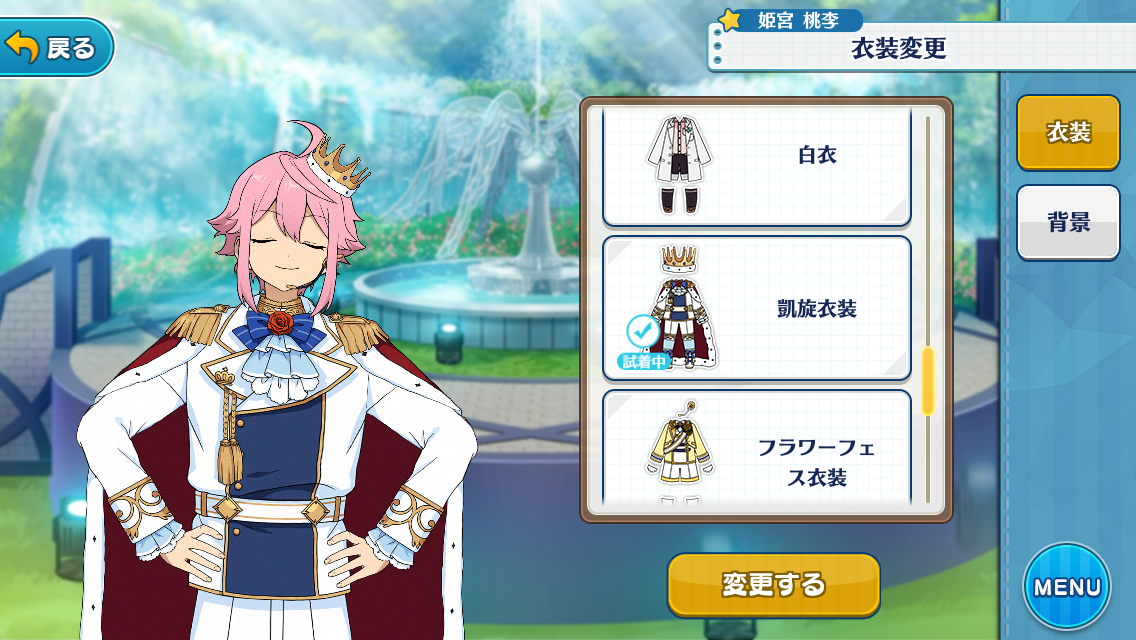Switch to the 背景 tab

tap(1068, 223)
